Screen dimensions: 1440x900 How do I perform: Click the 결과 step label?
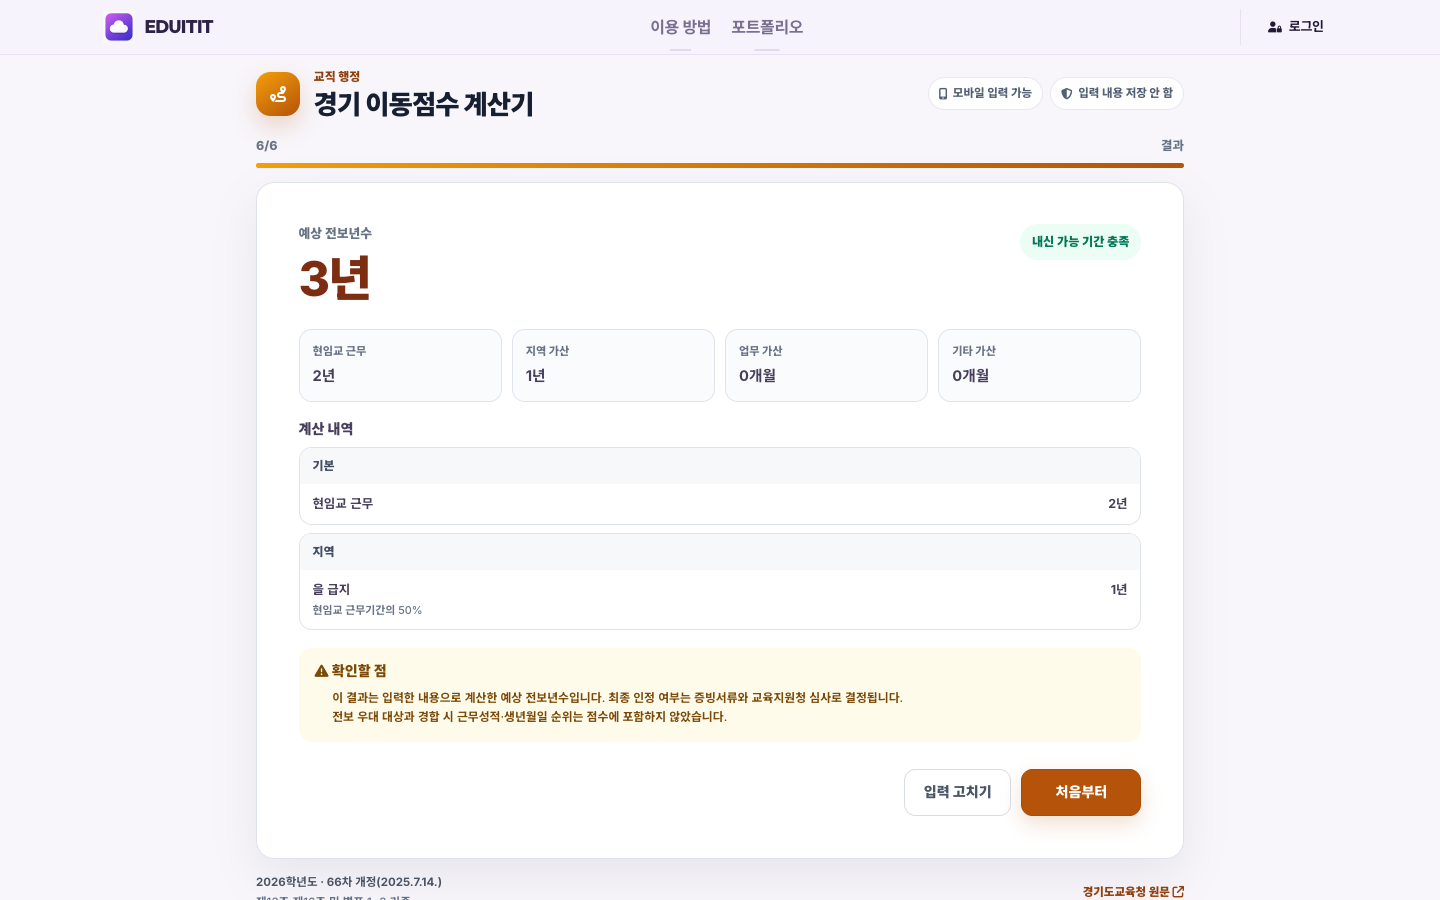(1172, 146)
